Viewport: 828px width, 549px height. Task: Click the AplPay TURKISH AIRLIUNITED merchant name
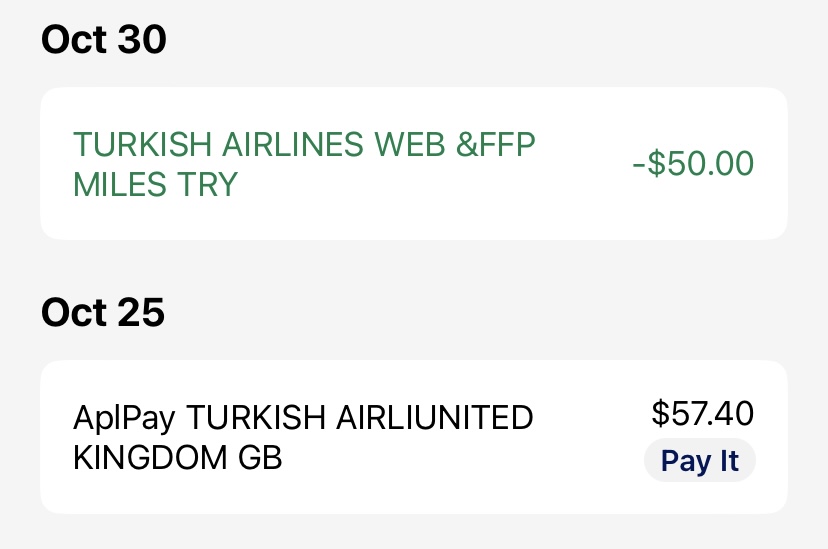click(x=303, y=418)
